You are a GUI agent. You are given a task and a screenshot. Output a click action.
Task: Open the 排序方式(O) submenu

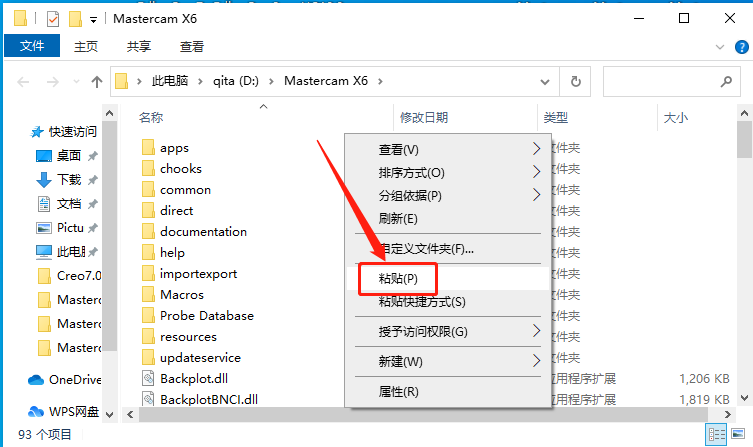448,173
